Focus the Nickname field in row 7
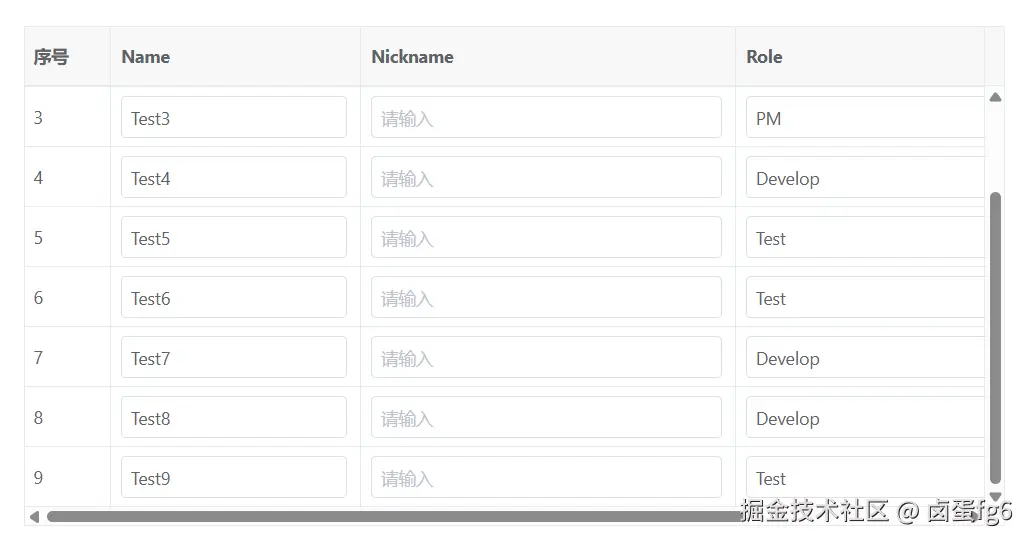 click(546, 358)
